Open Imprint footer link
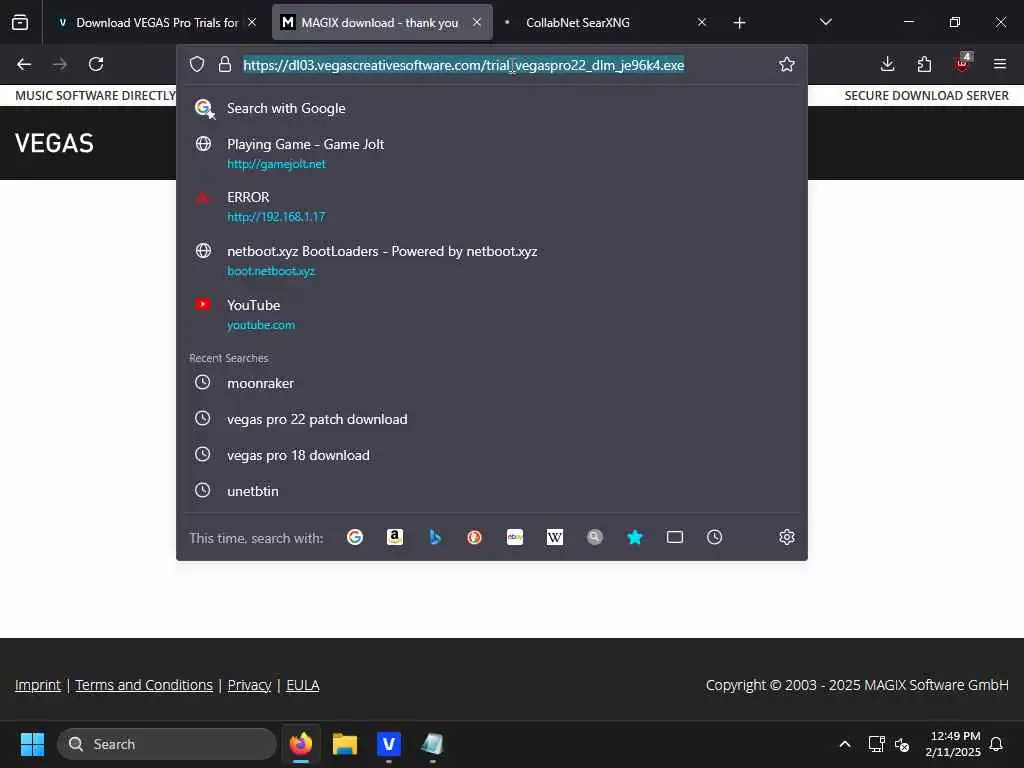1024x768 pixels. (x=38, y=685)
